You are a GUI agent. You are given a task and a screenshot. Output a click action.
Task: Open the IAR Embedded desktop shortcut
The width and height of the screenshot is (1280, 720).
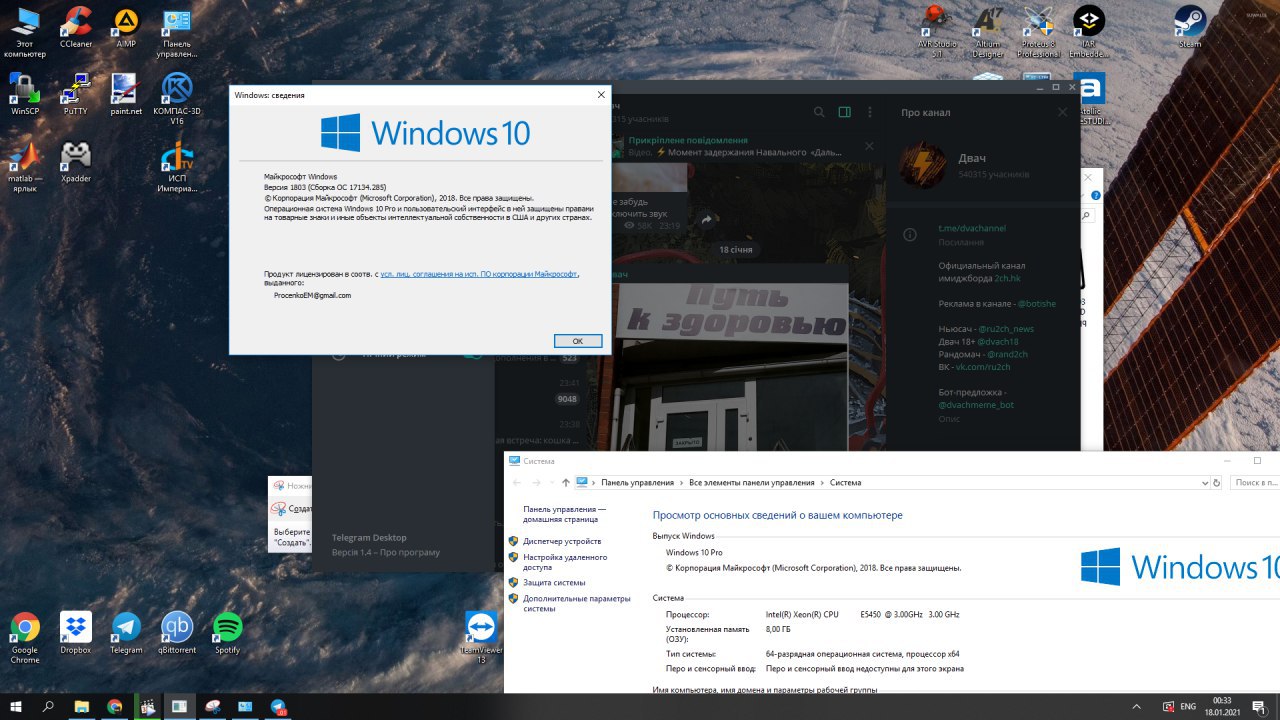(x=1089, y=32)
